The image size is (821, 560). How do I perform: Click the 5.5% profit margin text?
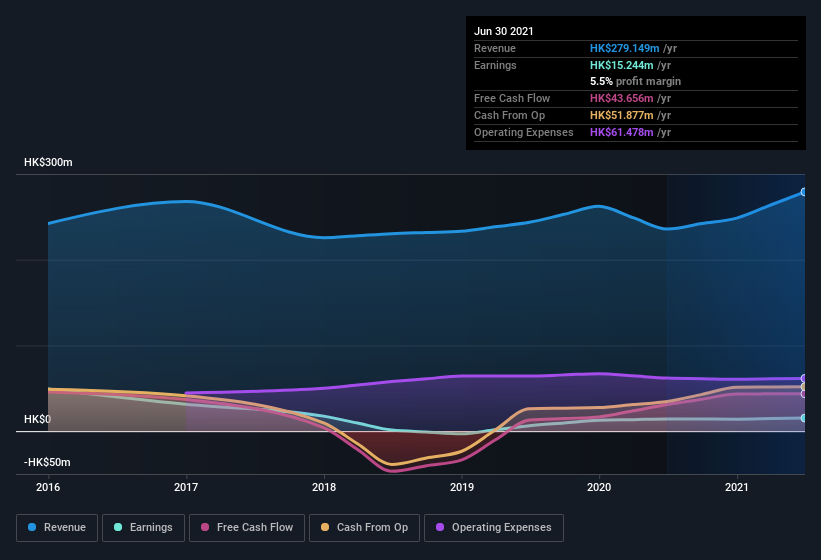click(636, 81)
